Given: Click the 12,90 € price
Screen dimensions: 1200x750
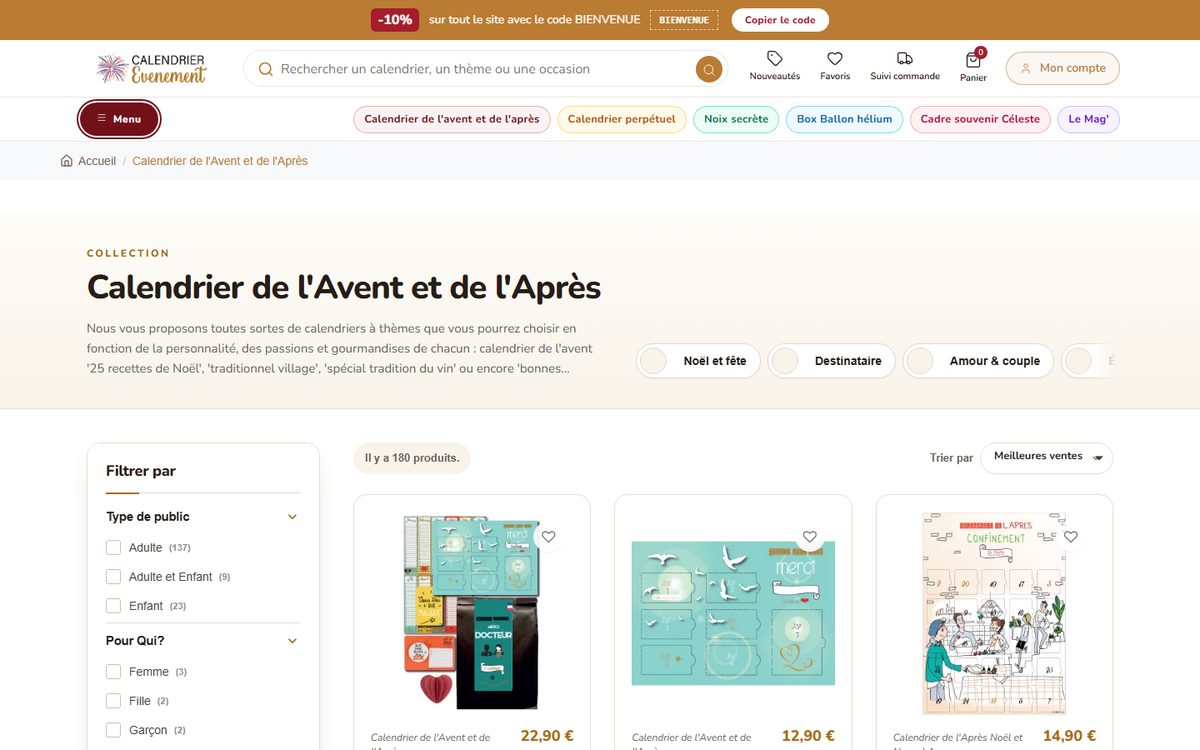Looking at the screenshot, I should pyautogui.click(x=808, y=736).
